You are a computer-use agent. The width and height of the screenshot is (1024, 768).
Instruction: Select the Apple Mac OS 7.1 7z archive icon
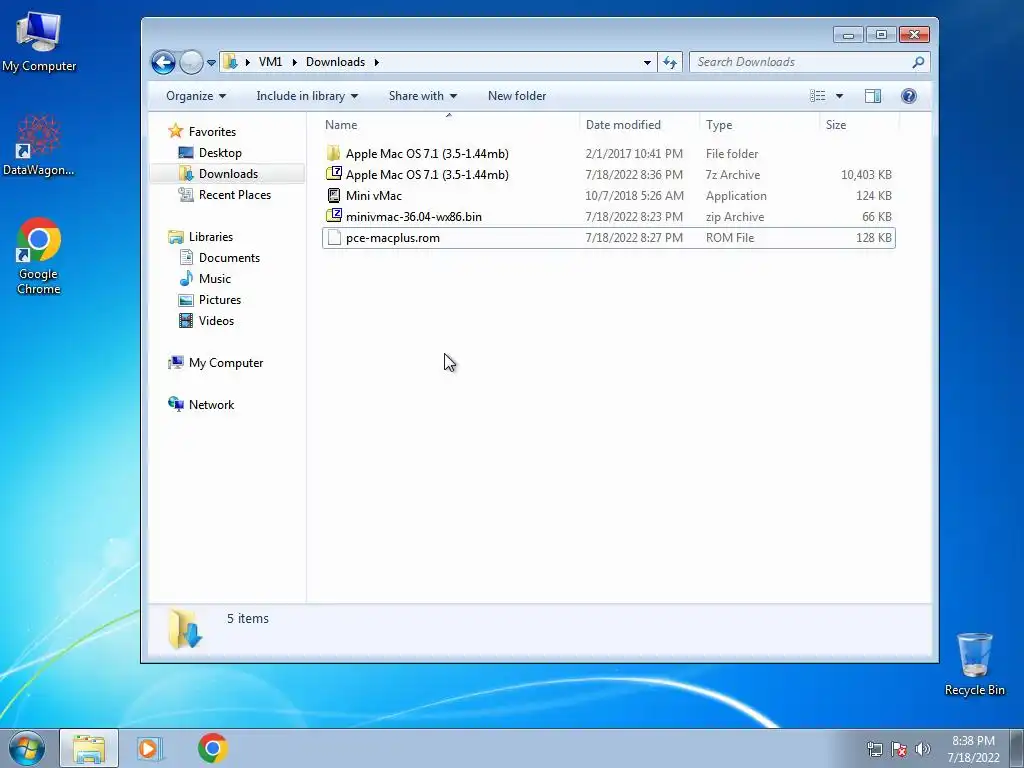[x=334, y=174]
